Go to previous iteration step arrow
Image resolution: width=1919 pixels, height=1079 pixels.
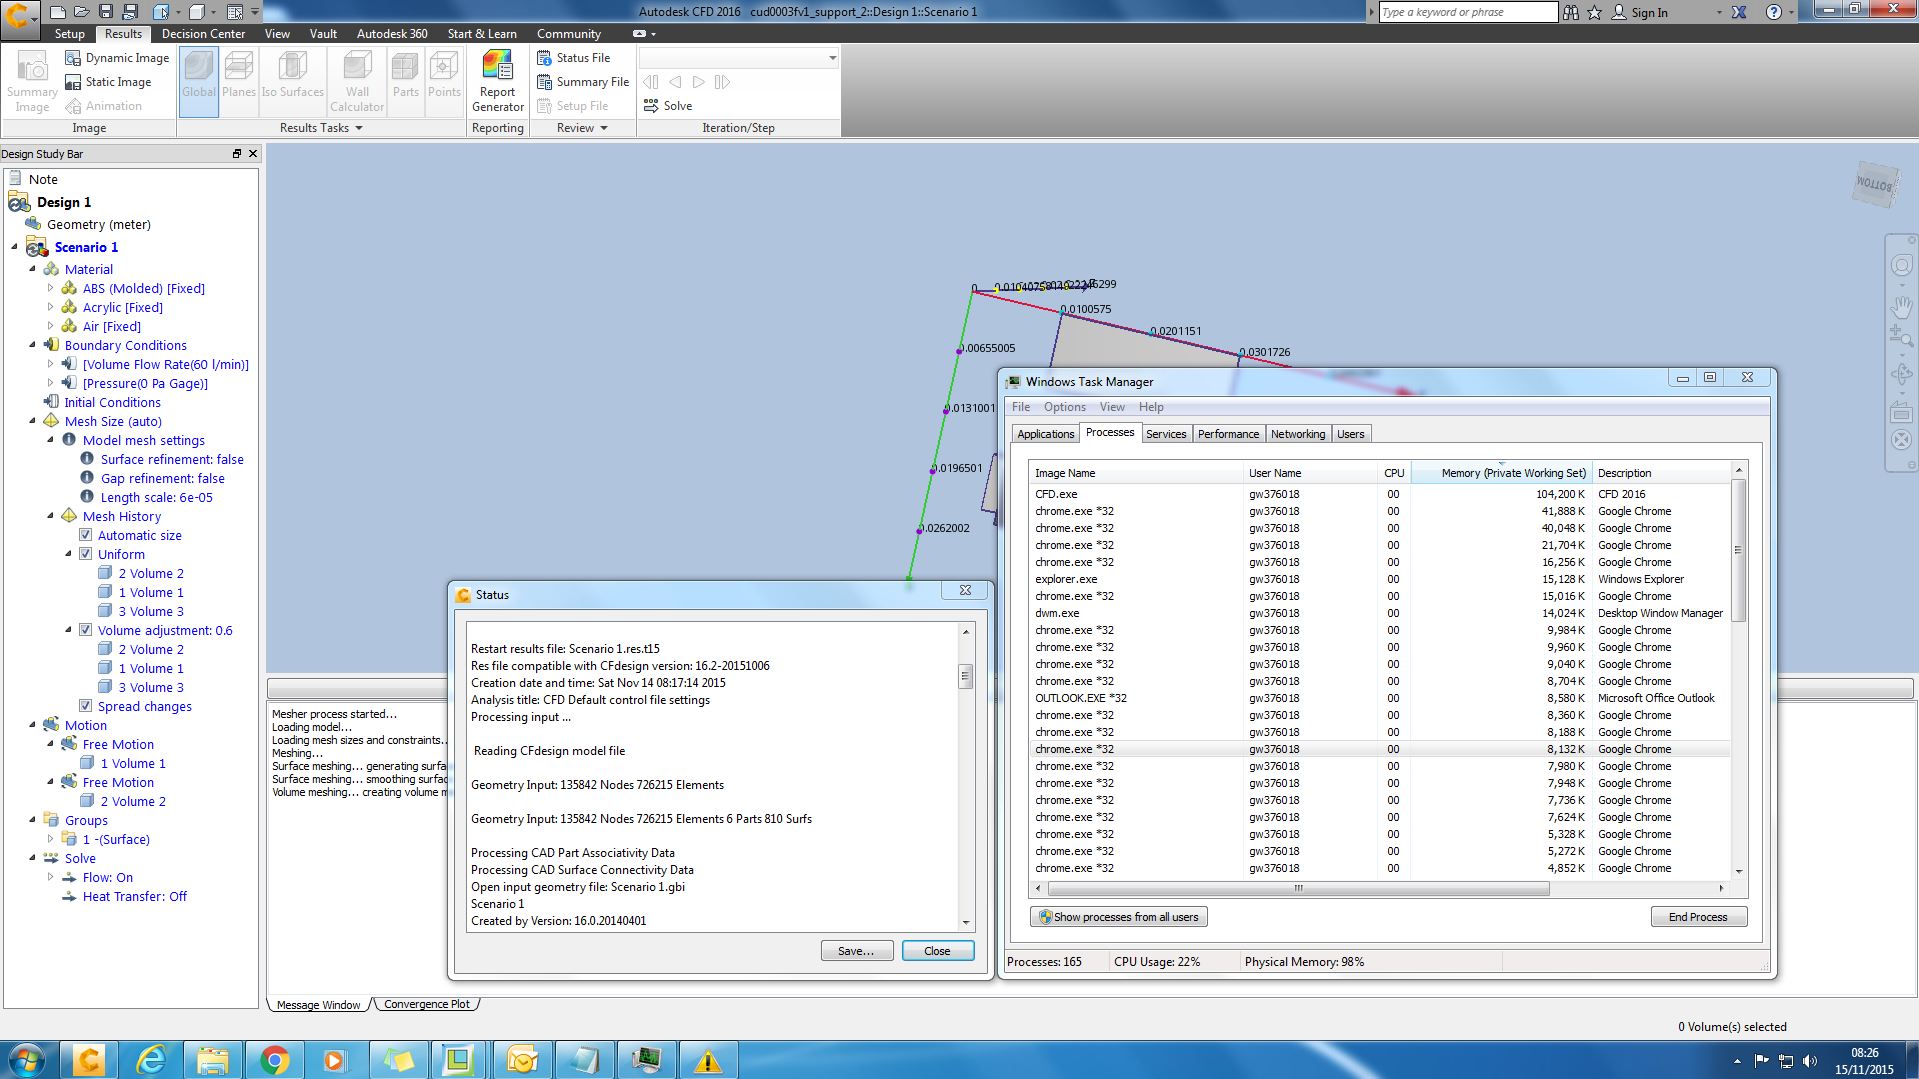[x=675, y=82]
